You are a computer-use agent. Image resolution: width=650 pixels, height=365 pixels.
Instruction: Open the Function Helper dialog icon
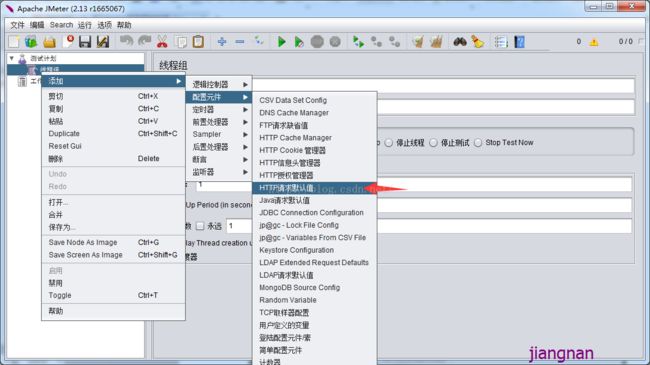(501, 42)
